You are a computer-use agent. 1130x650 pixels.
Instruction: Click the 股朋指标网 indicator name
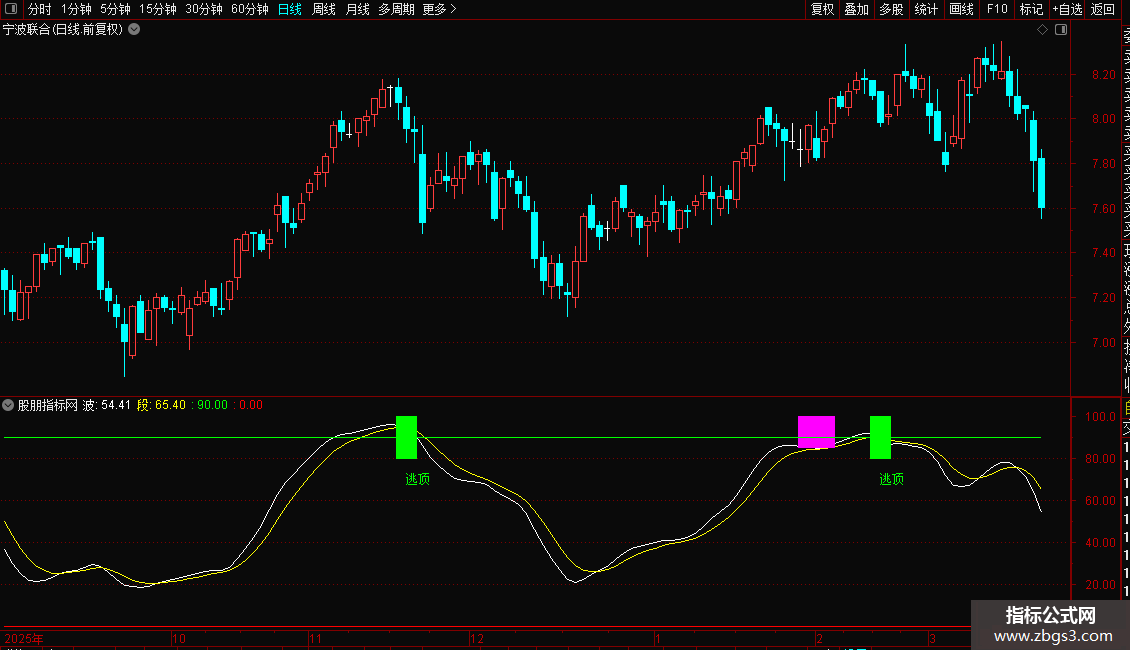pyautogui.click(x=48, y=405)
